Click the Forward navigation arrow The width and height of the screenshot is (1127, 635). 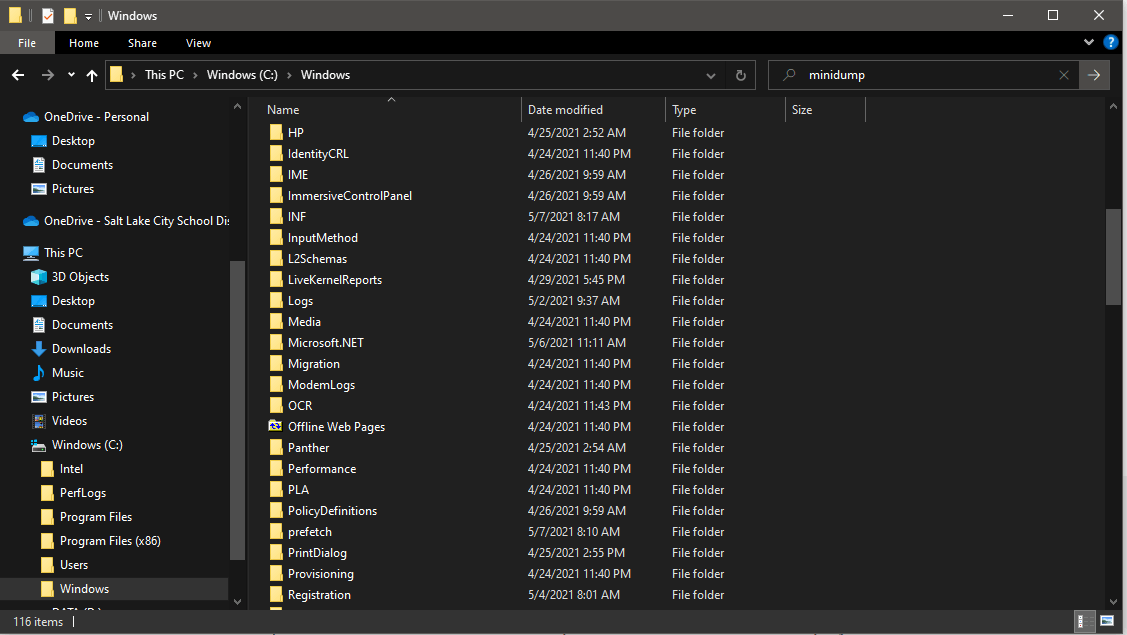point(47,75)
